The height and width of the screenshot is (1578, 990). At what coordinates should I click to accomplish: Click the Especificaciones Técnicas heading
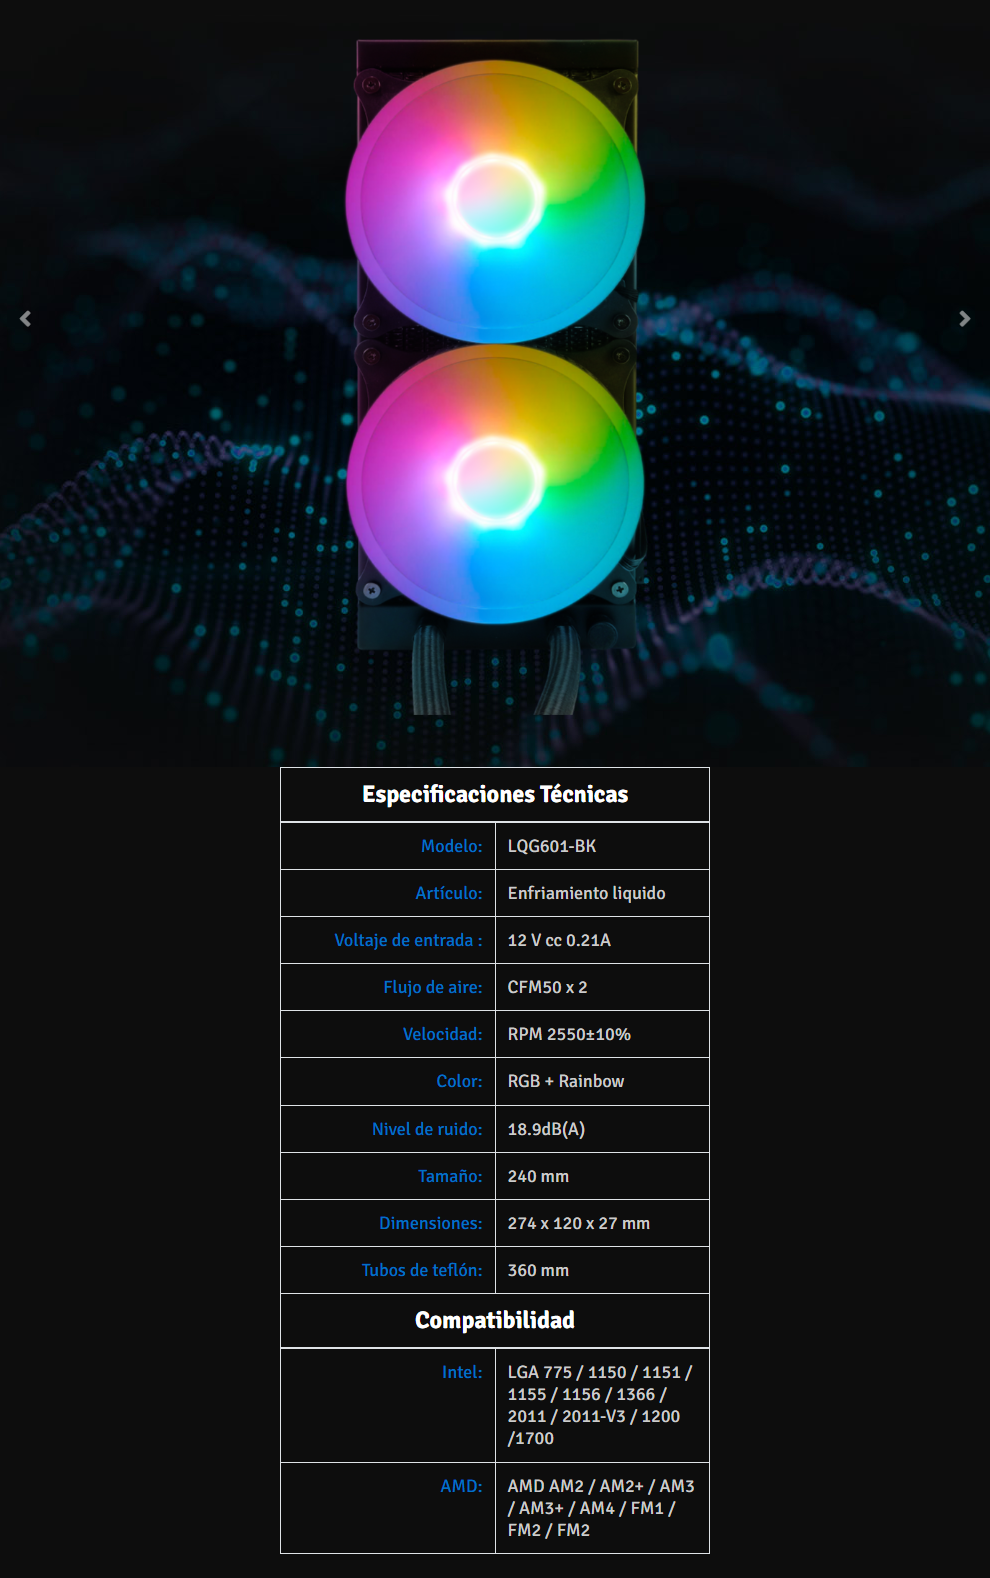click(x=495, y=795)
